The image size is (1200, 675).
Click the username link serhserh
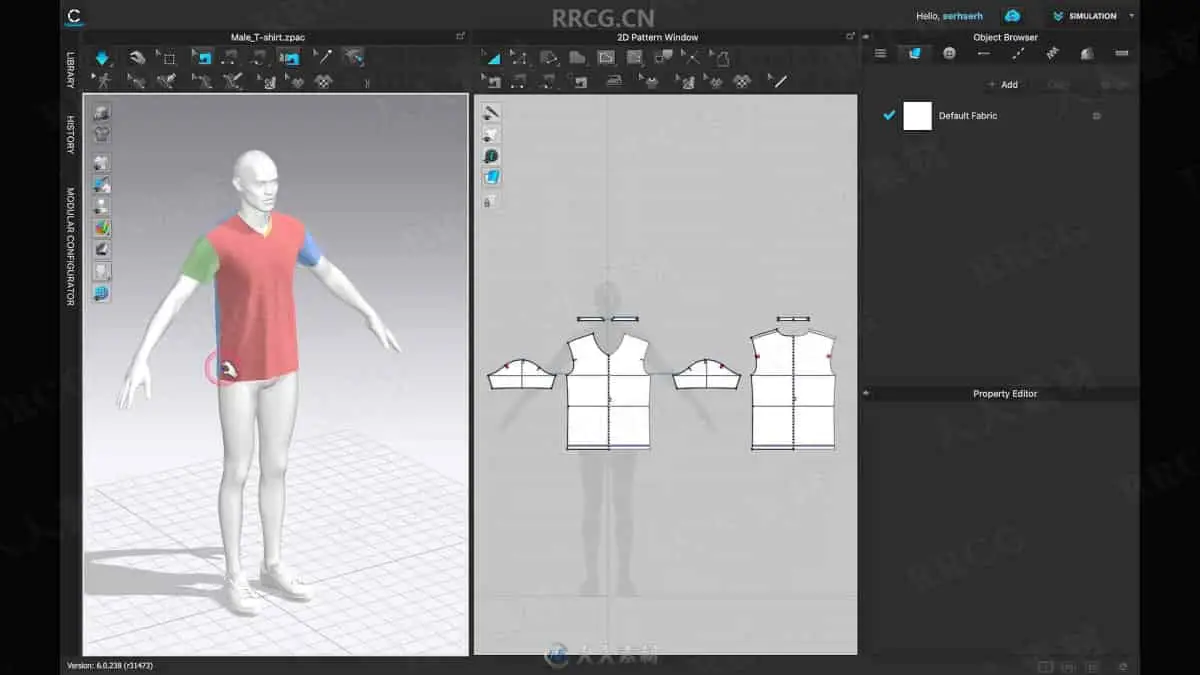pos(965,16)
